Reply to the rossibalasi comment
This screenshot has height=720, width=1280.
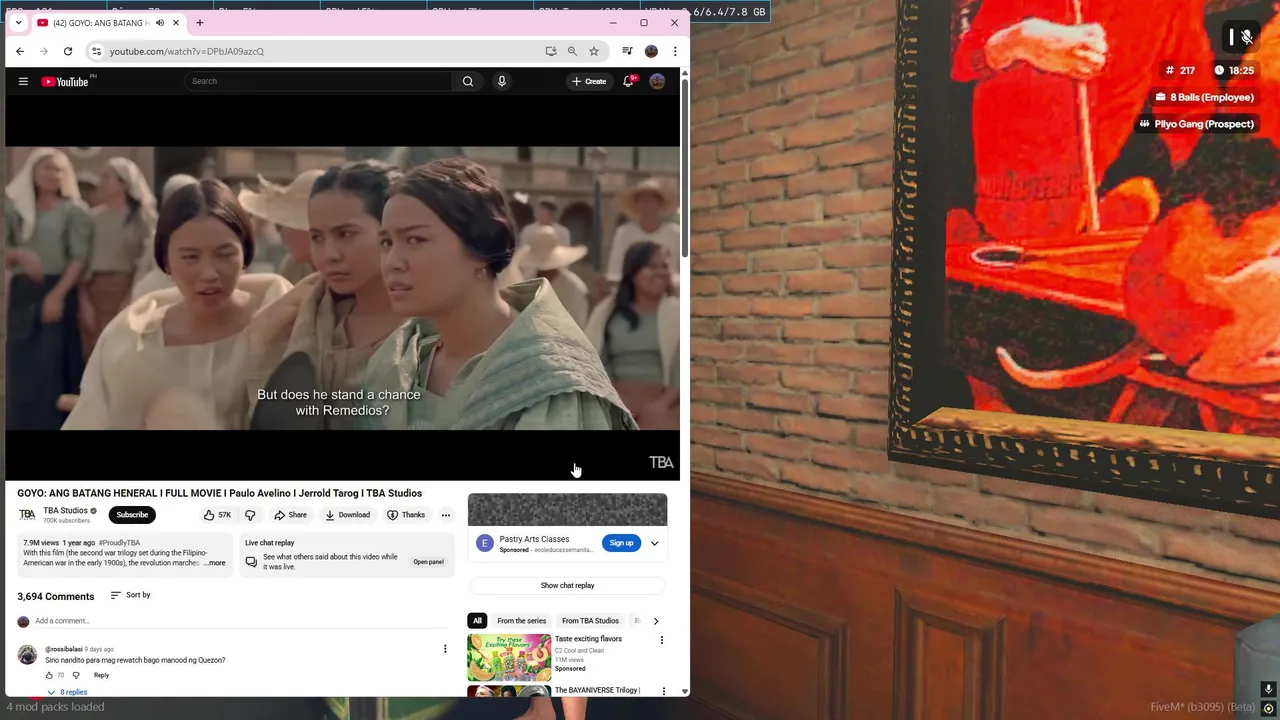click(101, 675)
